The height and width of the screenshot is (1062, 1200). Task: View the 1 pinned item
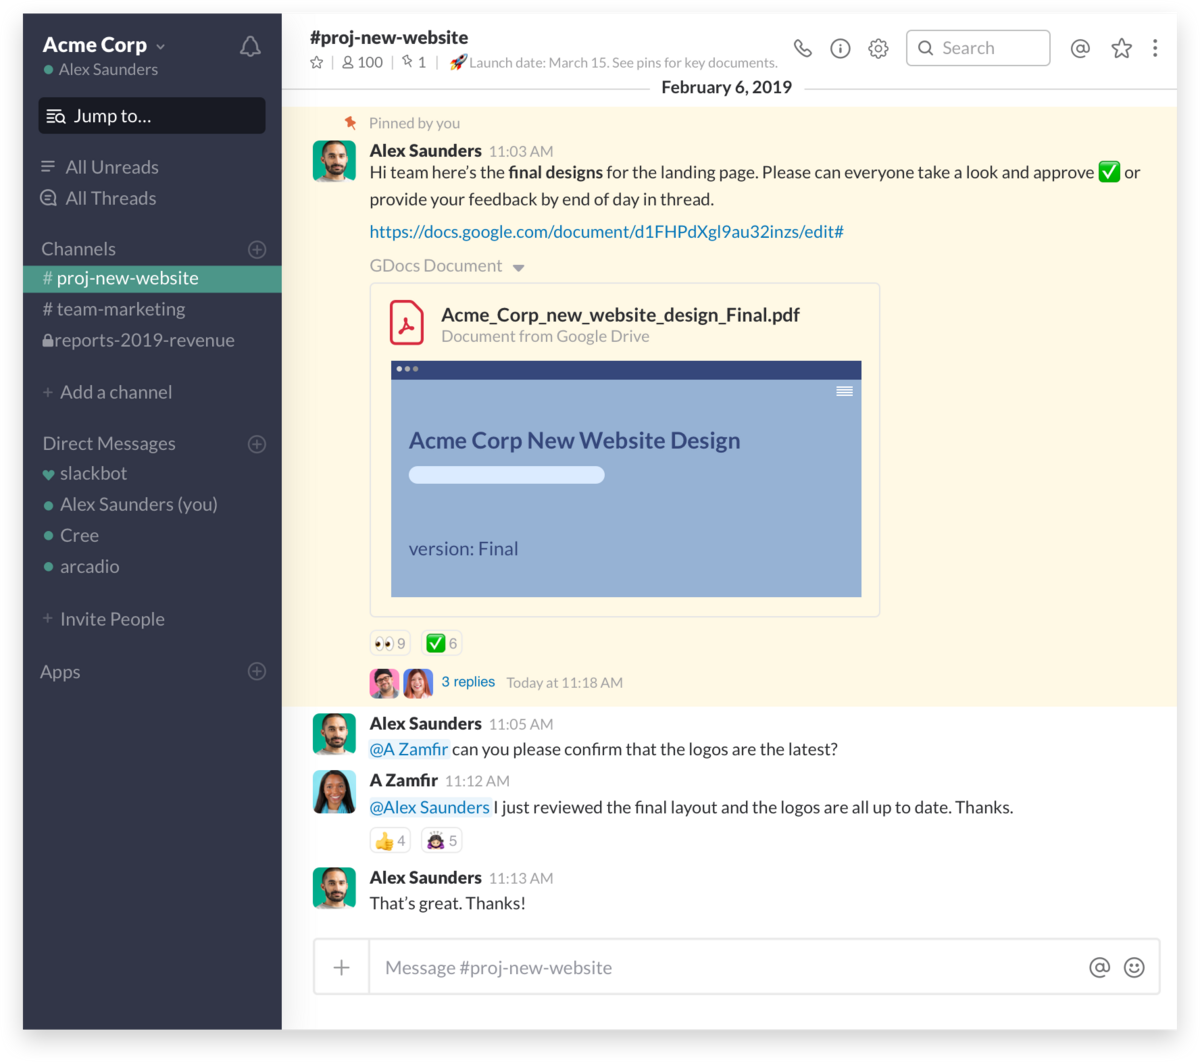414,62
